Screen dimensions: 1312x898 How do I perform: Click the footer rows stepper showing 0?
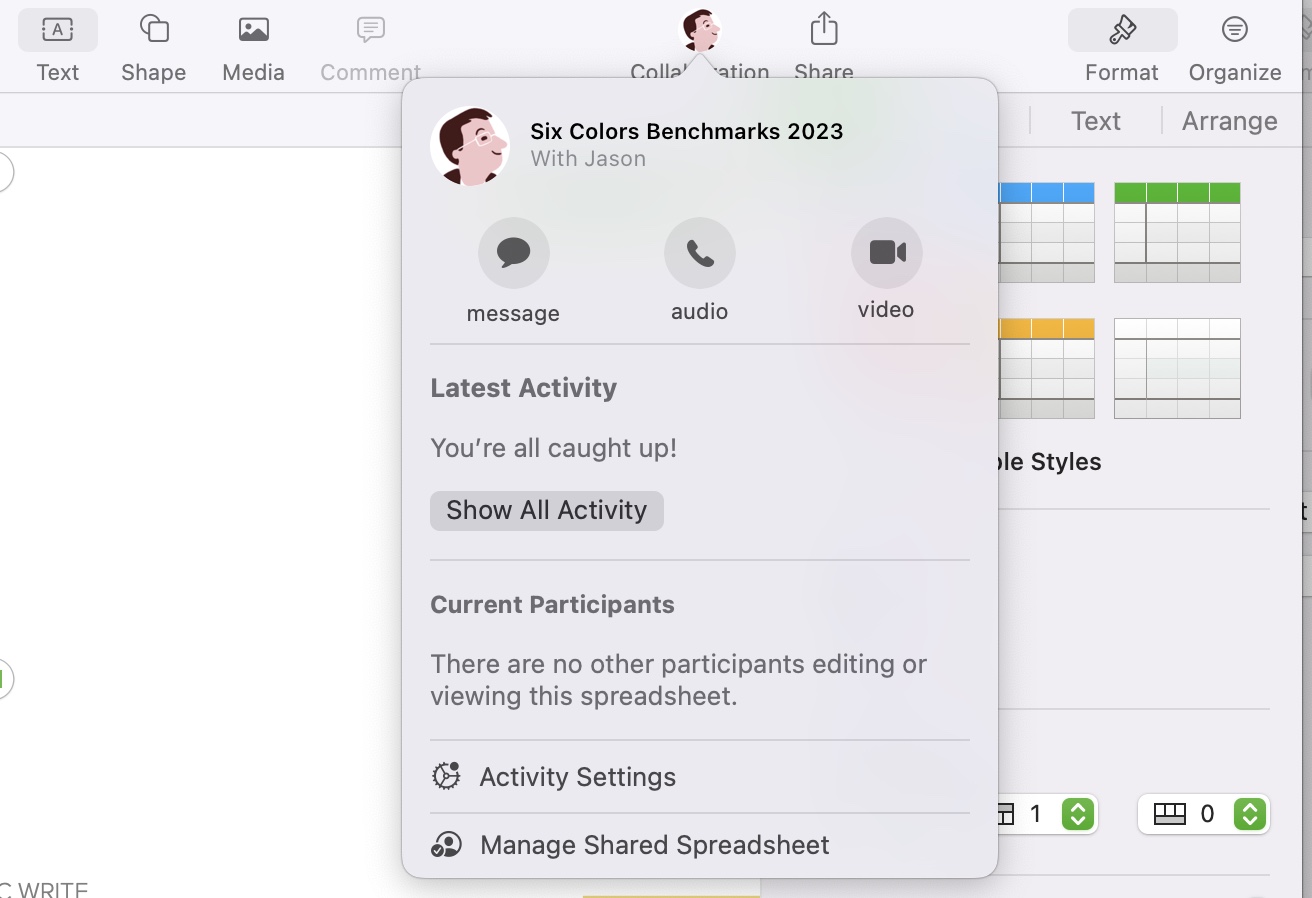point(1249,814)
